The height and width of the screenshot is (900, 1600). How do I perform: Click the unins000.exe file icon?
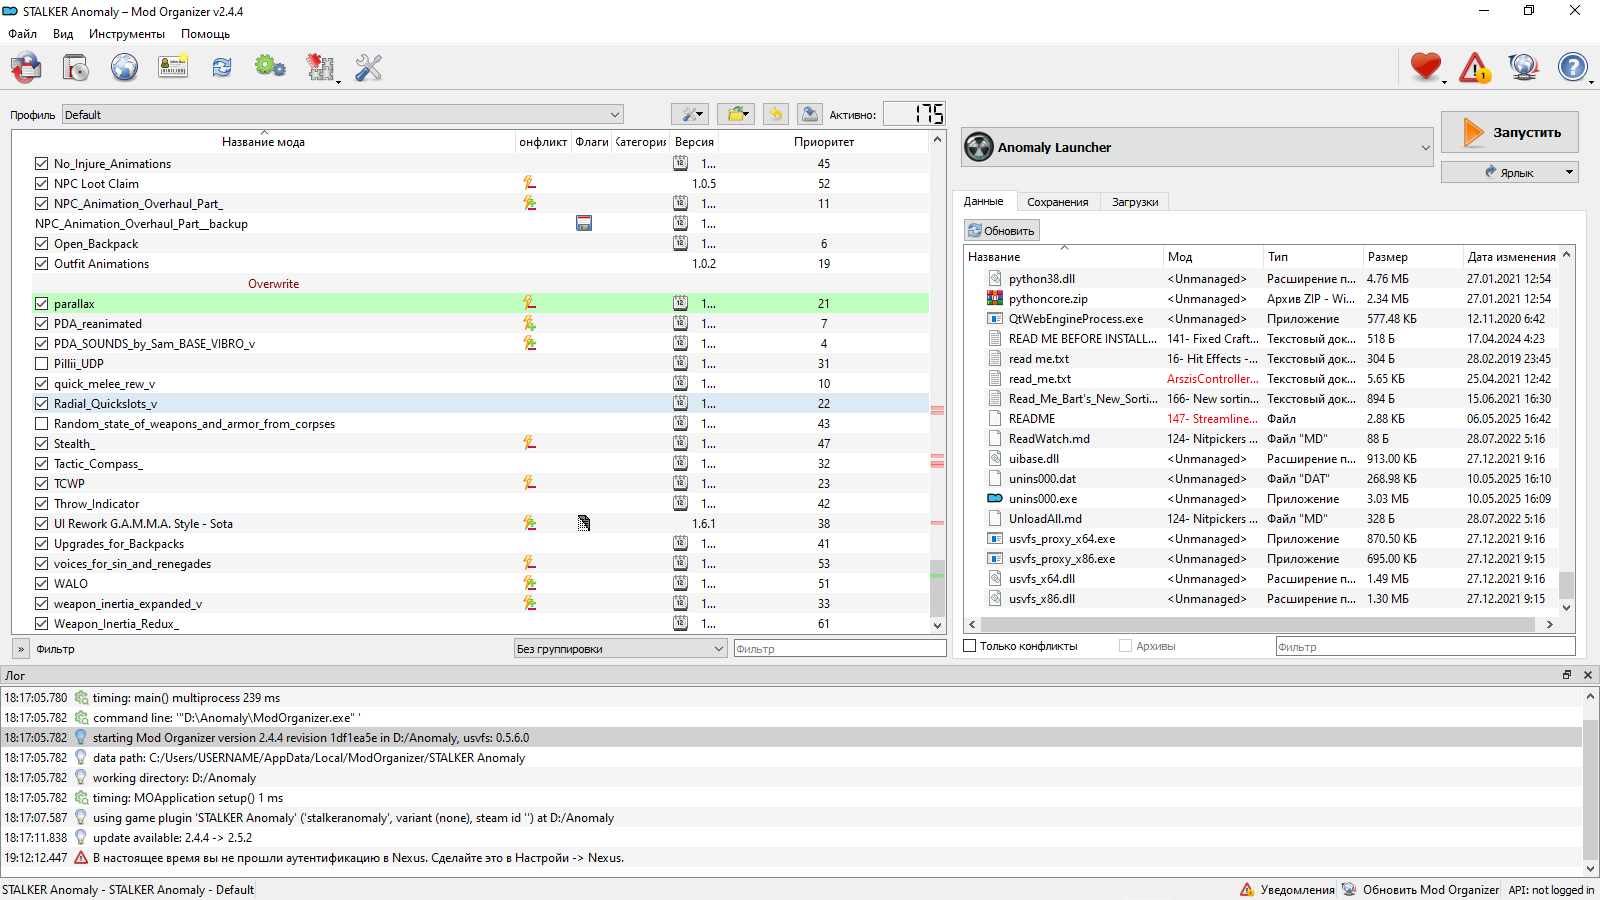tap(995, 498)
